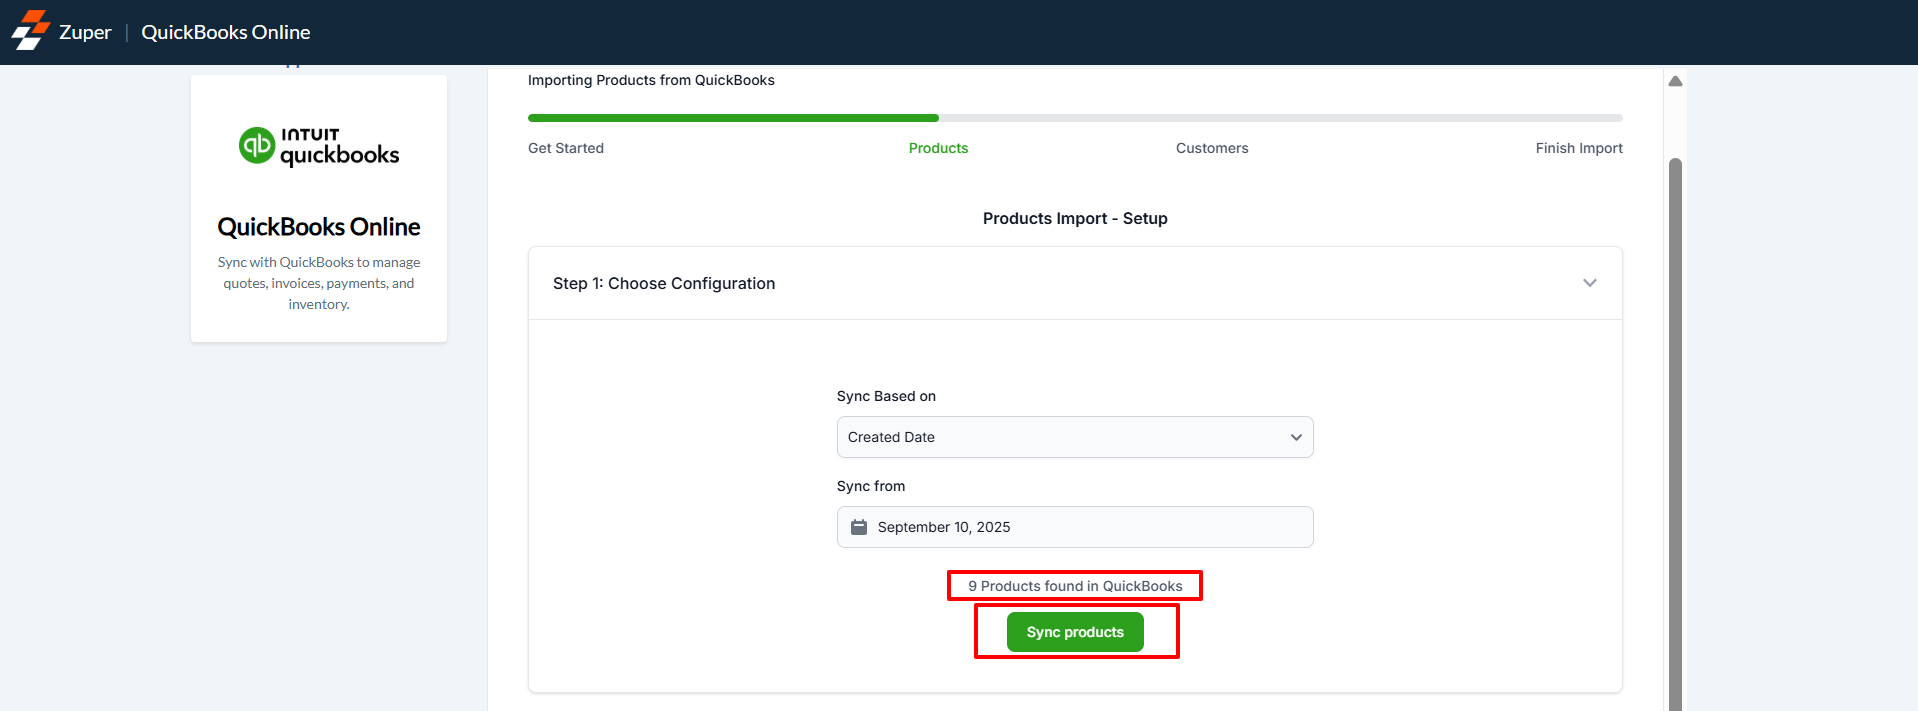Click the Zuper brand name in header
This screenshot has height=711, width=1918.
coord(85,32)
